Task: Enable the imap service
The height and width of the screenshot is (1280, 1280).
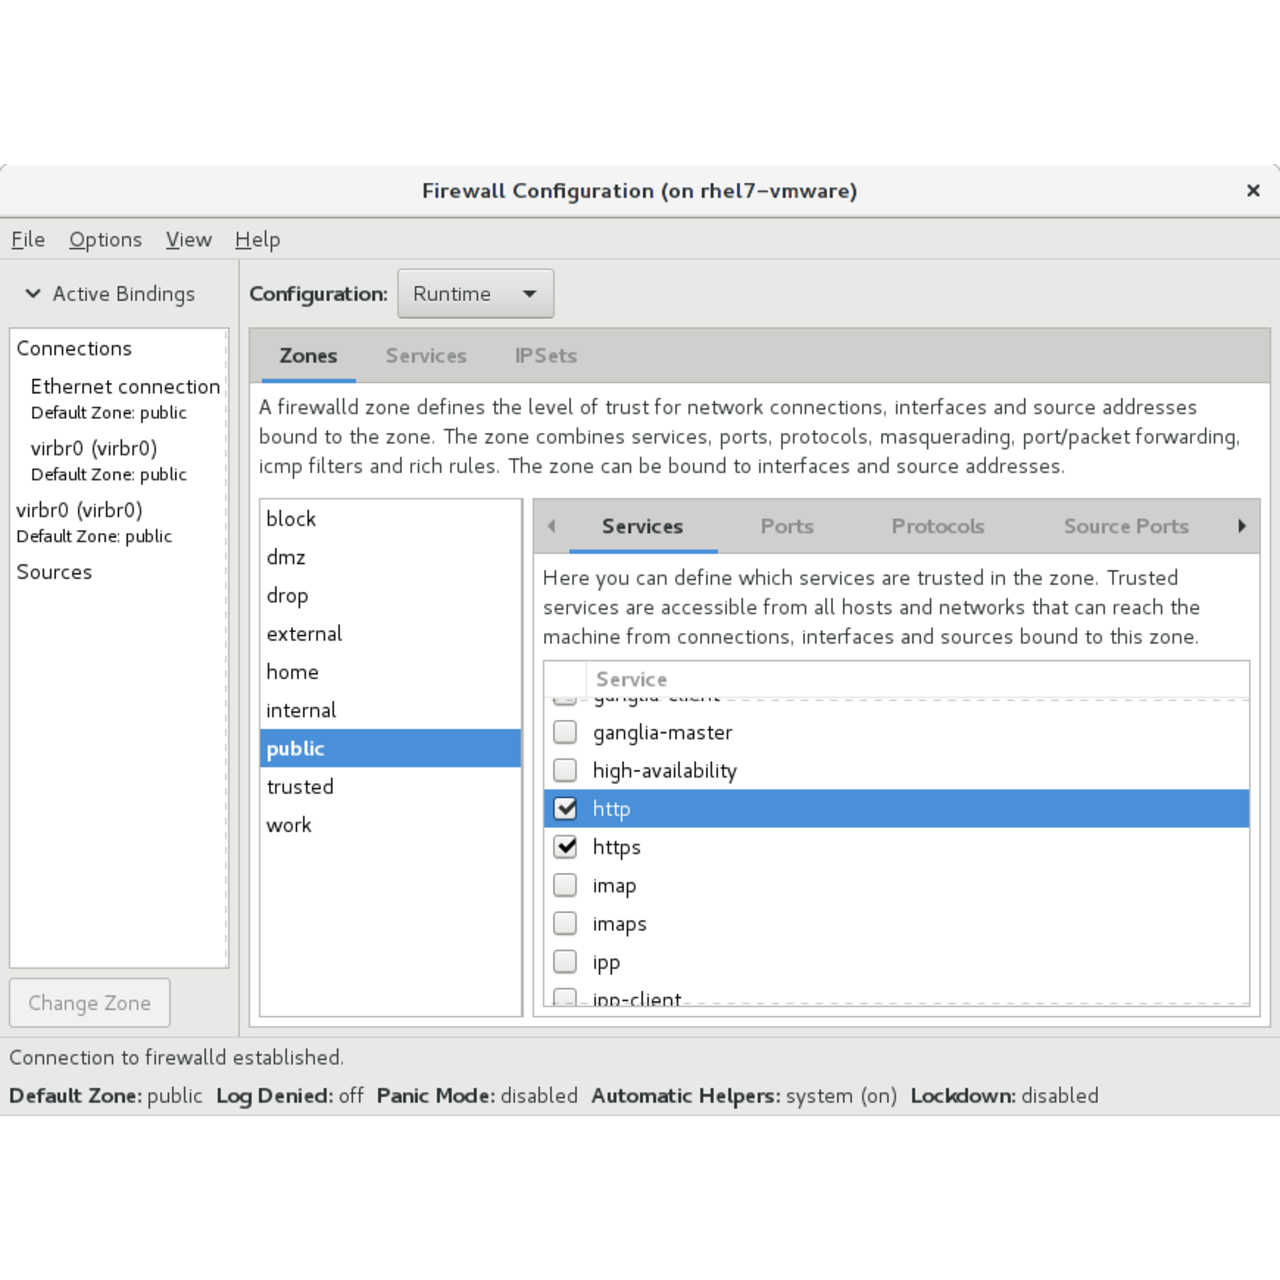Action: [x=565, y=885]
